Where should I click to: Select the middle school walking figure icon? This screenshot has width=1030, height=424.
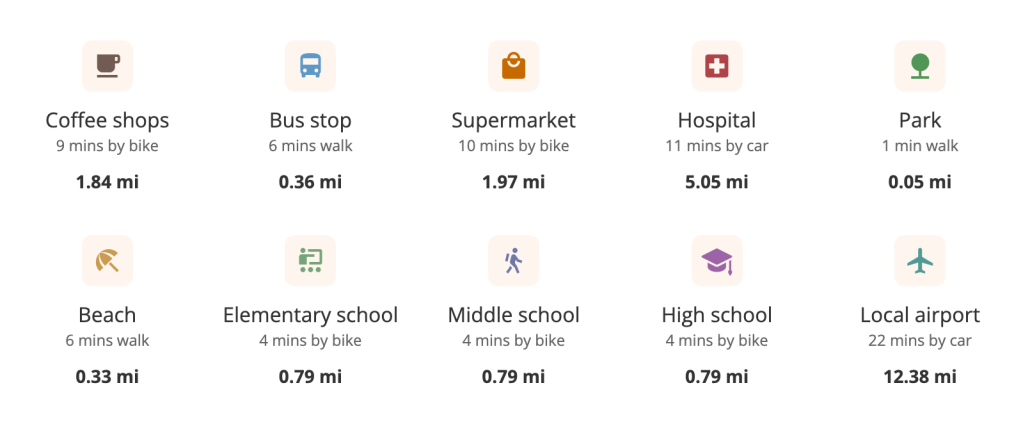coord(513,261)
